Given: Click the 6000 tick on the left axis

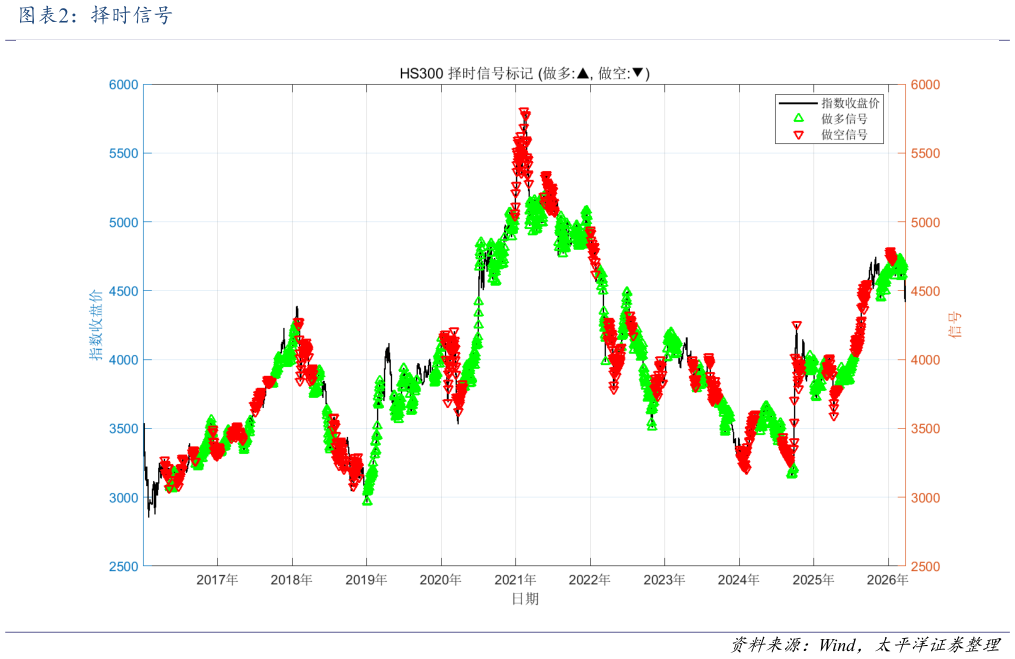Looking at the screenshot, I should (123, 85).
